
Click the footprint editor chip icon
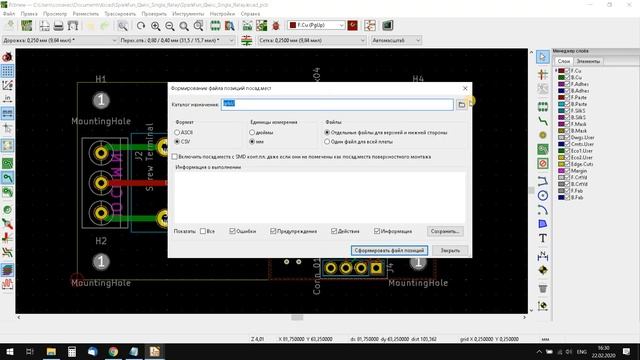point(215,26)
